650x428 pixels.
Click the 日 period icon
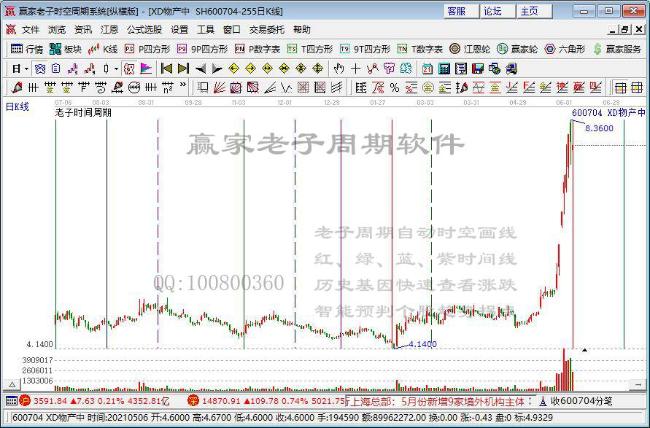pyautogui.click(x=16, y=69)
